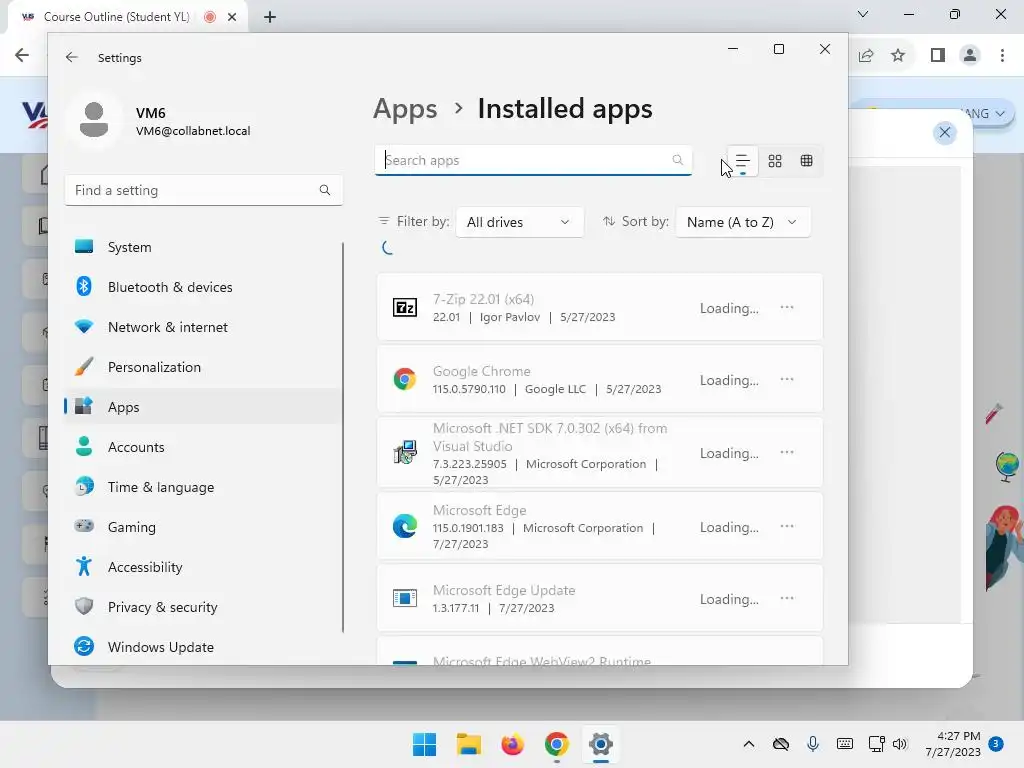Switch installed apps to list view

tap(743, 161)
